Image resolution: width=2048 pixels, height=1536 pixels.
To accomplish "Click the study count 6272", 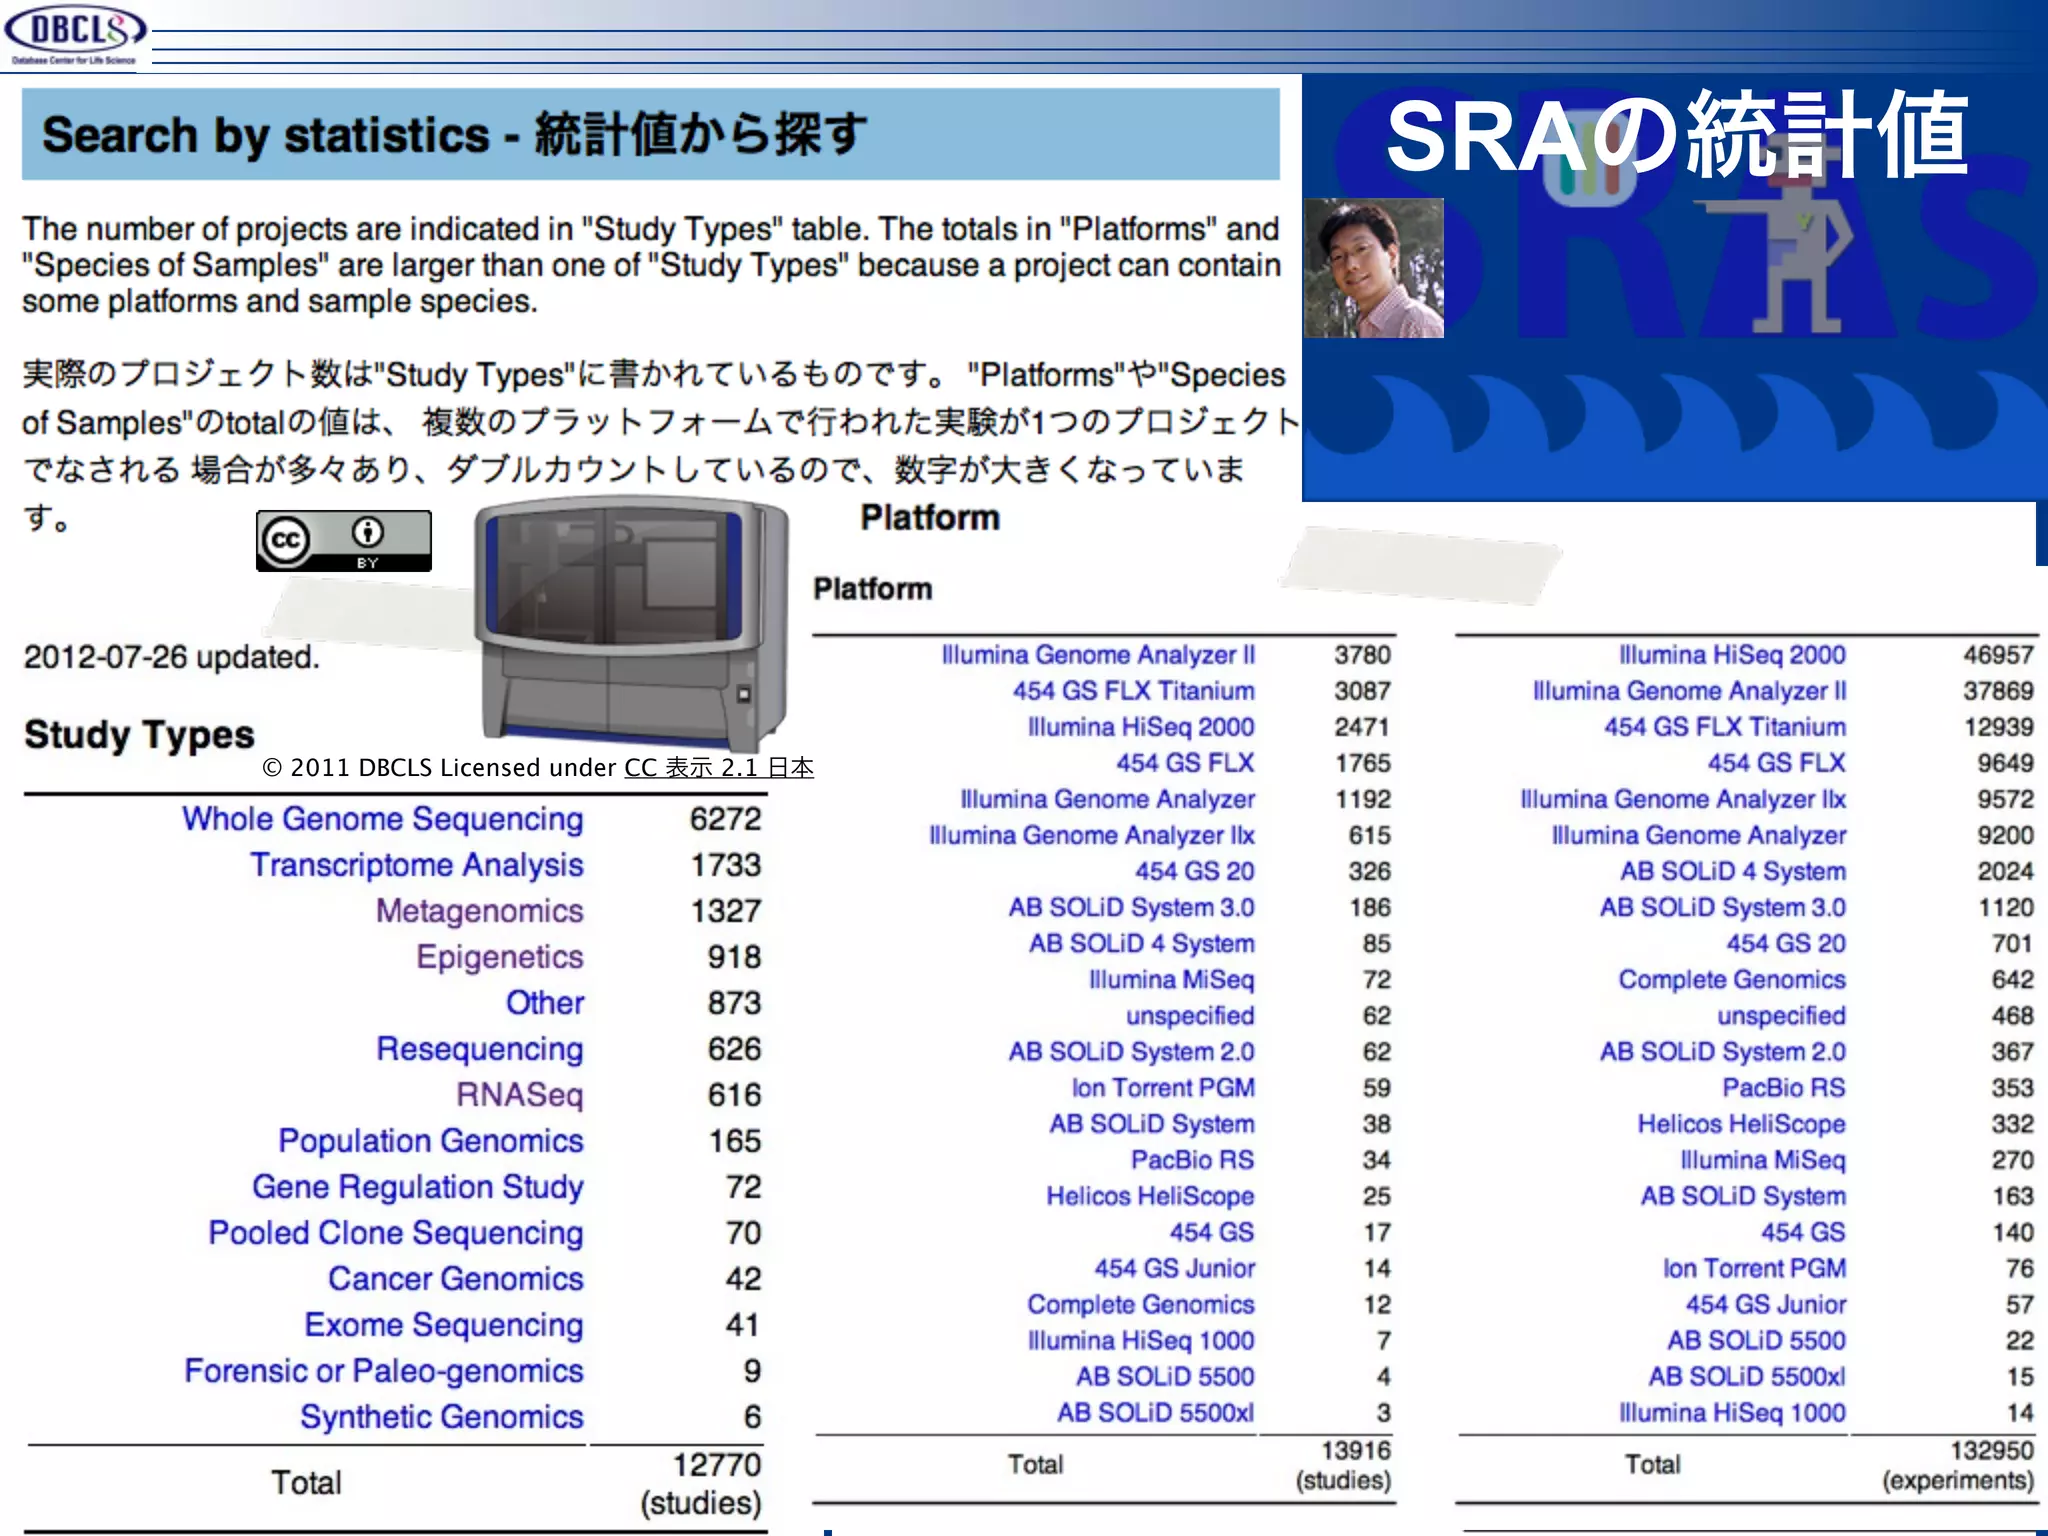I will tap(726, 819).
